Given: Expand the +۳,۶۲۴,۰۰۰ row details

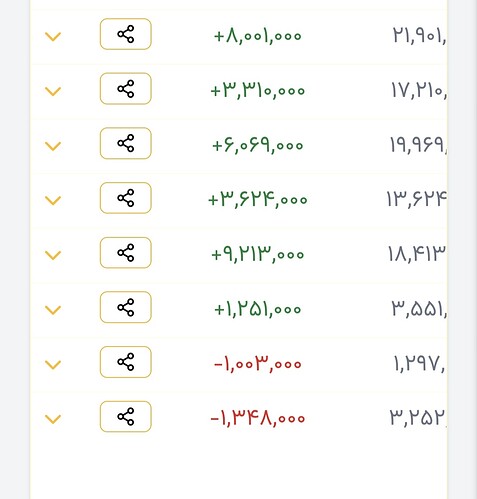Looking at the screenshot, I should coord(53,201).
